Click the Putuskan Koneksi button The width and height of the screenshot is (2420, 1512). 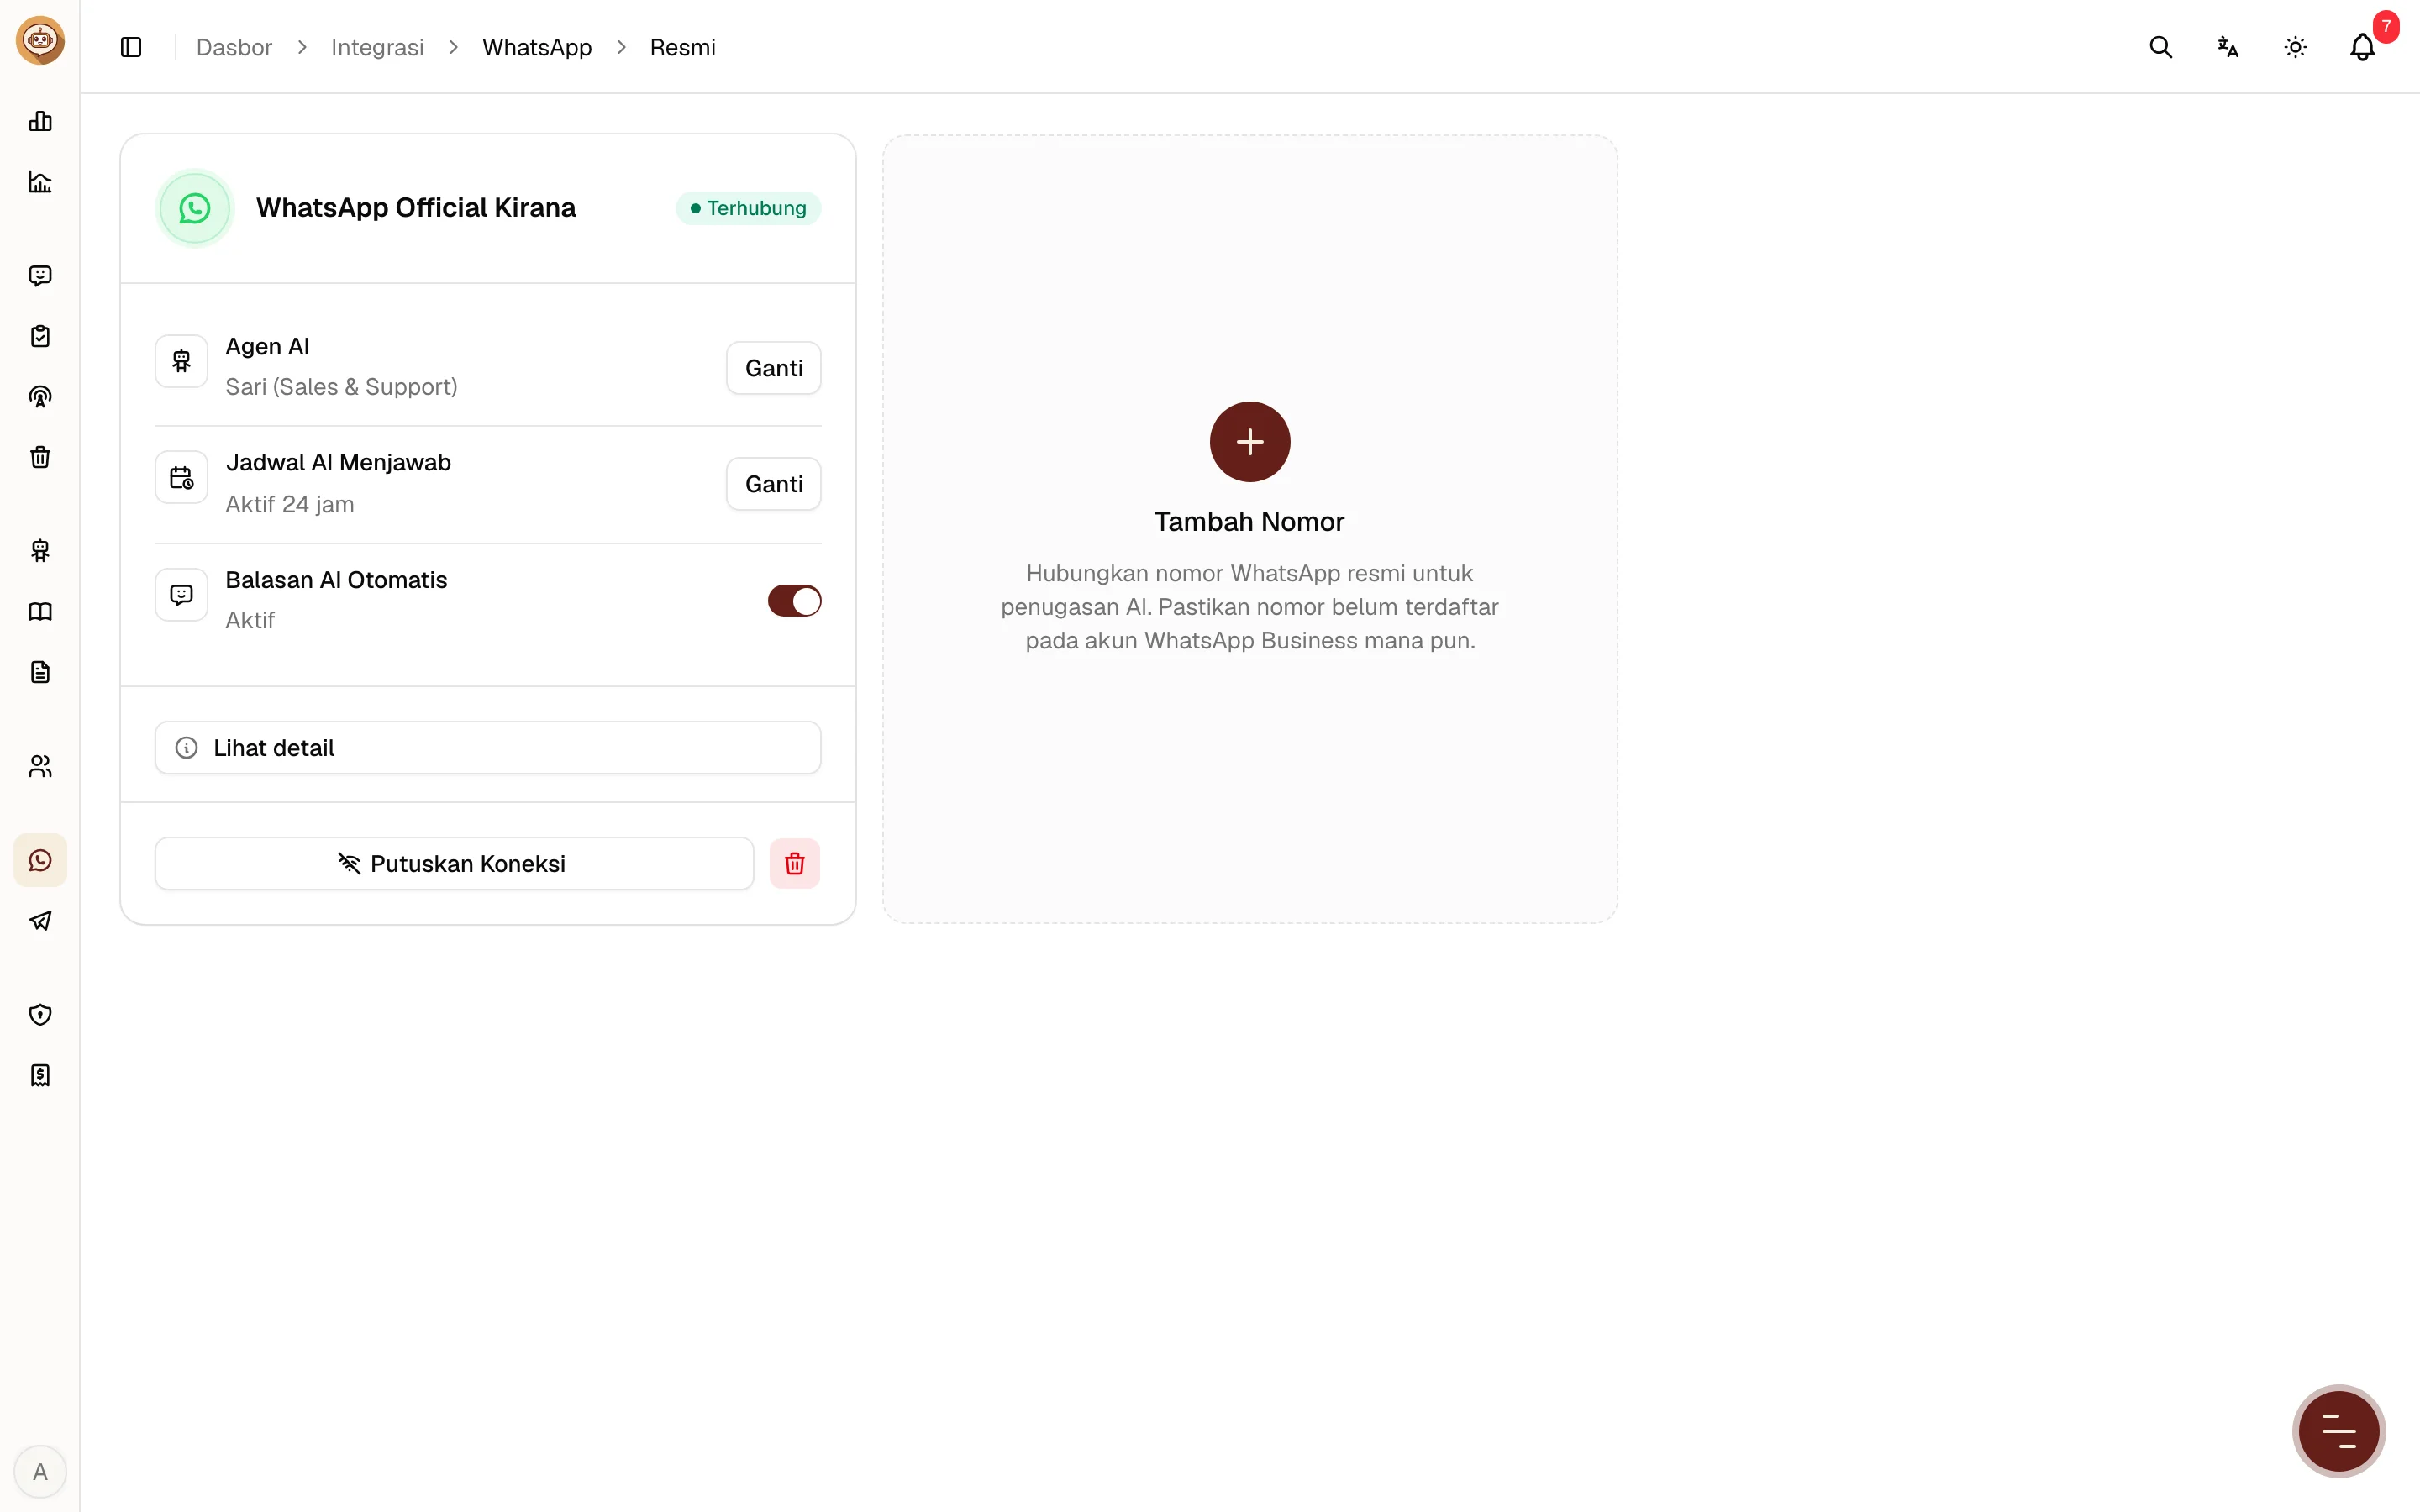click(454, 863)
